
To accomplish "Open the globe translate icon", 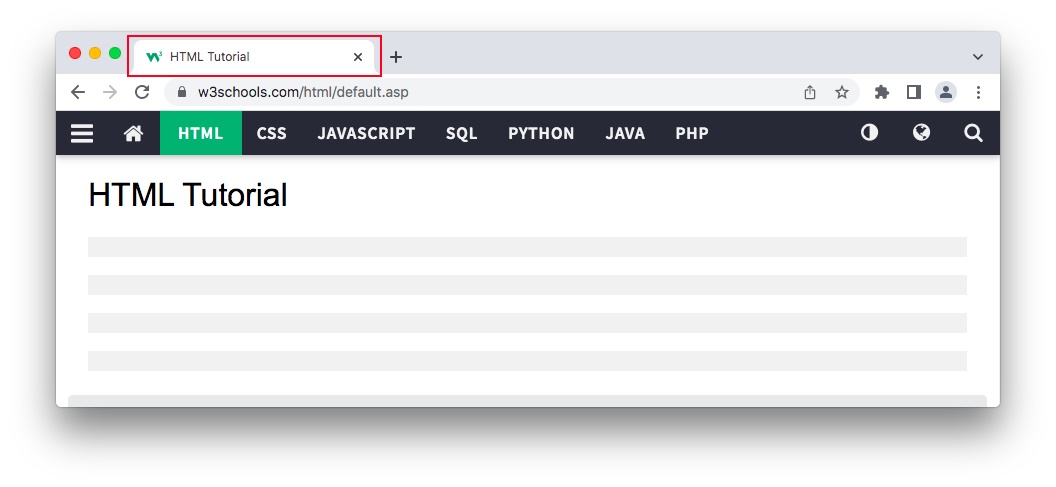I will 921,133.
